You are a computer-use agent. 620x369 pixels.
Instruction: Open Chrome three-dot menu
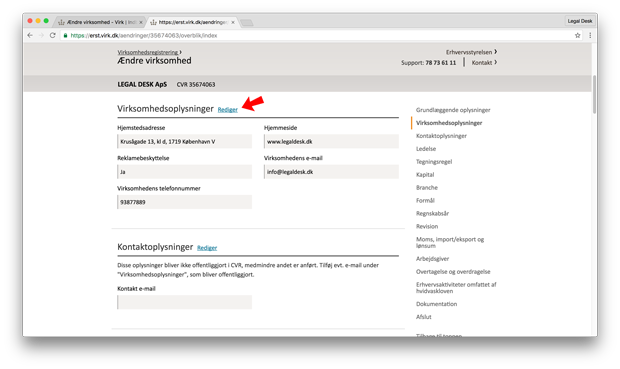[590, 35]
